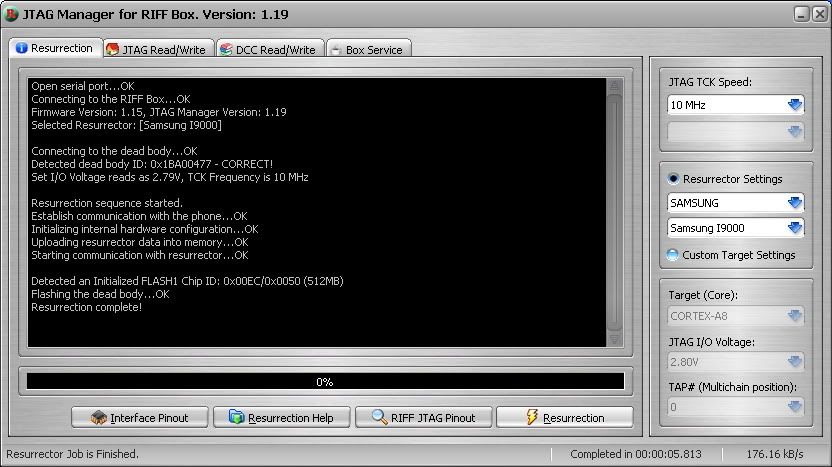
Task: Click 'Uploading resurrector data into memory' line
Action: (x=140, y=242)
